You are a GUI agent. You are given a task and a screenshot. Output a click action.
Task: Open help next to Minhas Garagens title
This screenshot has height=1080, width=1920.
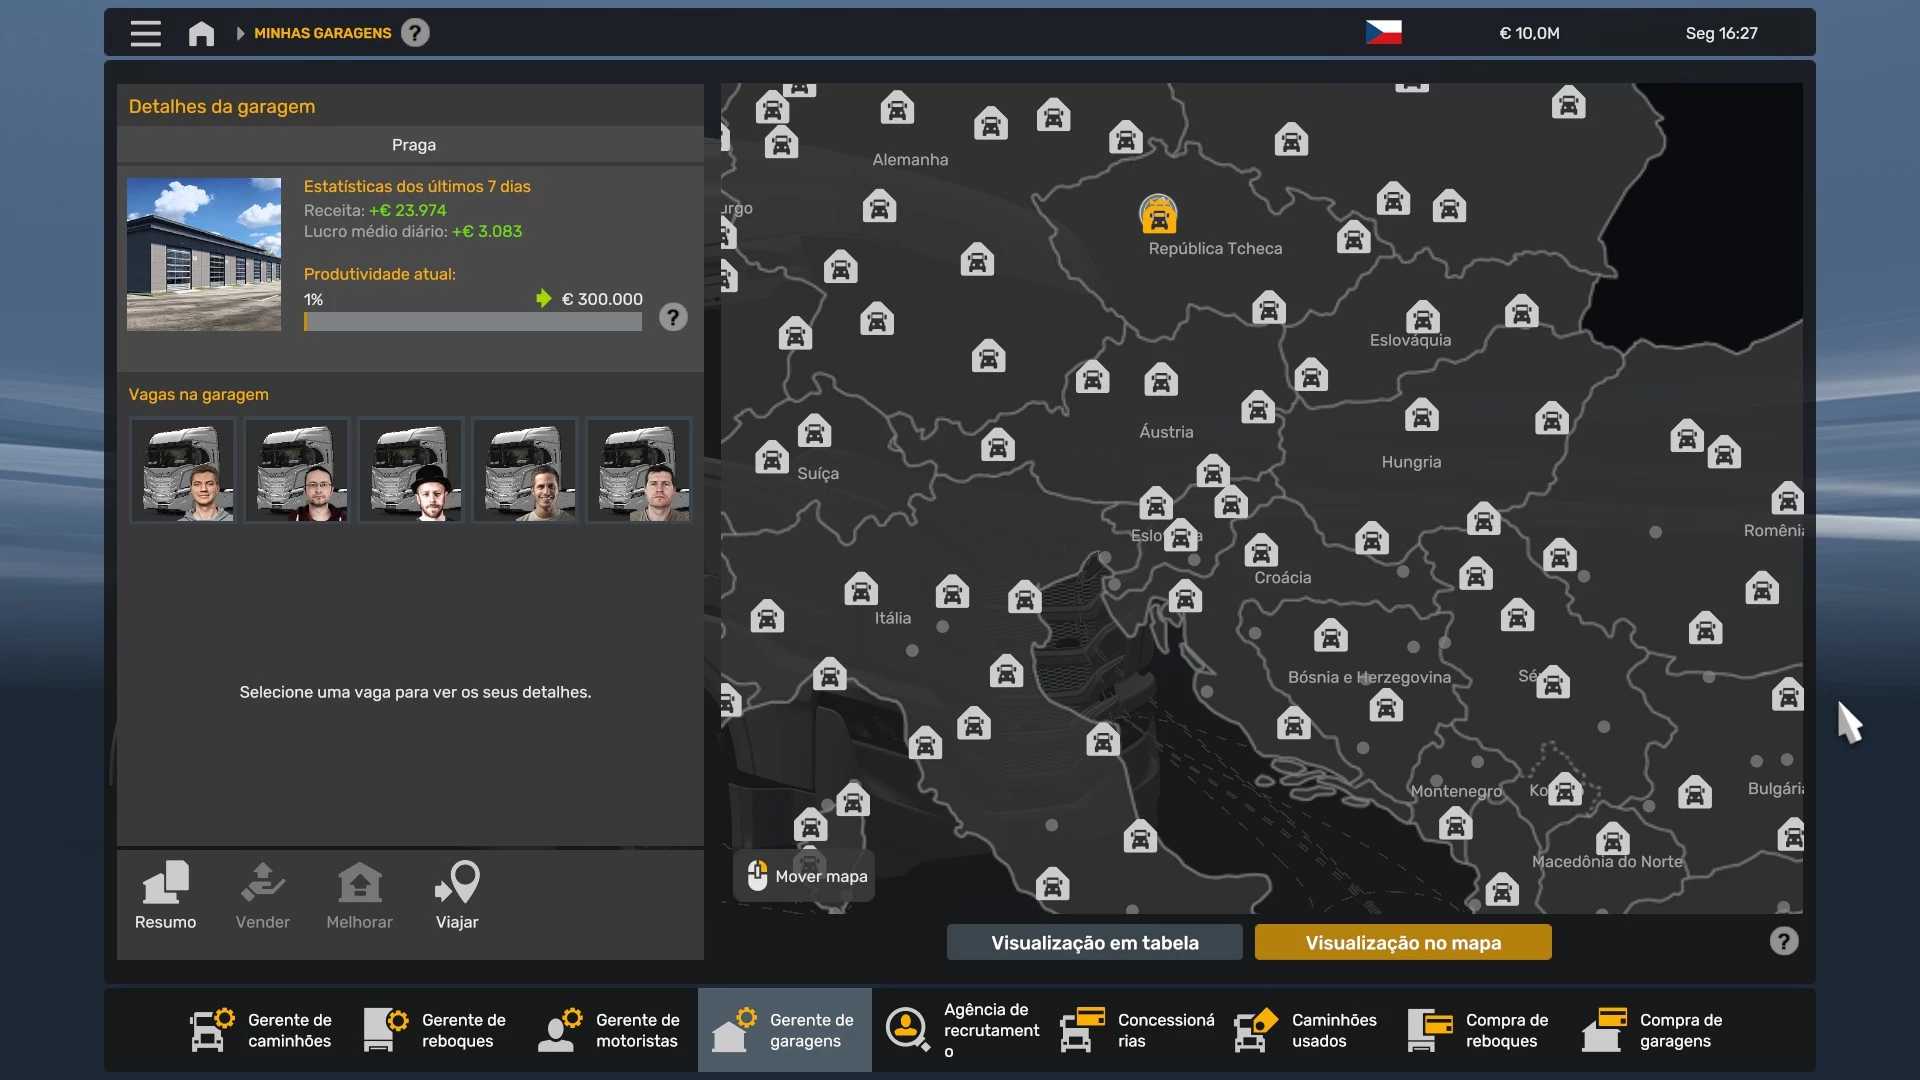pos(415,33)
